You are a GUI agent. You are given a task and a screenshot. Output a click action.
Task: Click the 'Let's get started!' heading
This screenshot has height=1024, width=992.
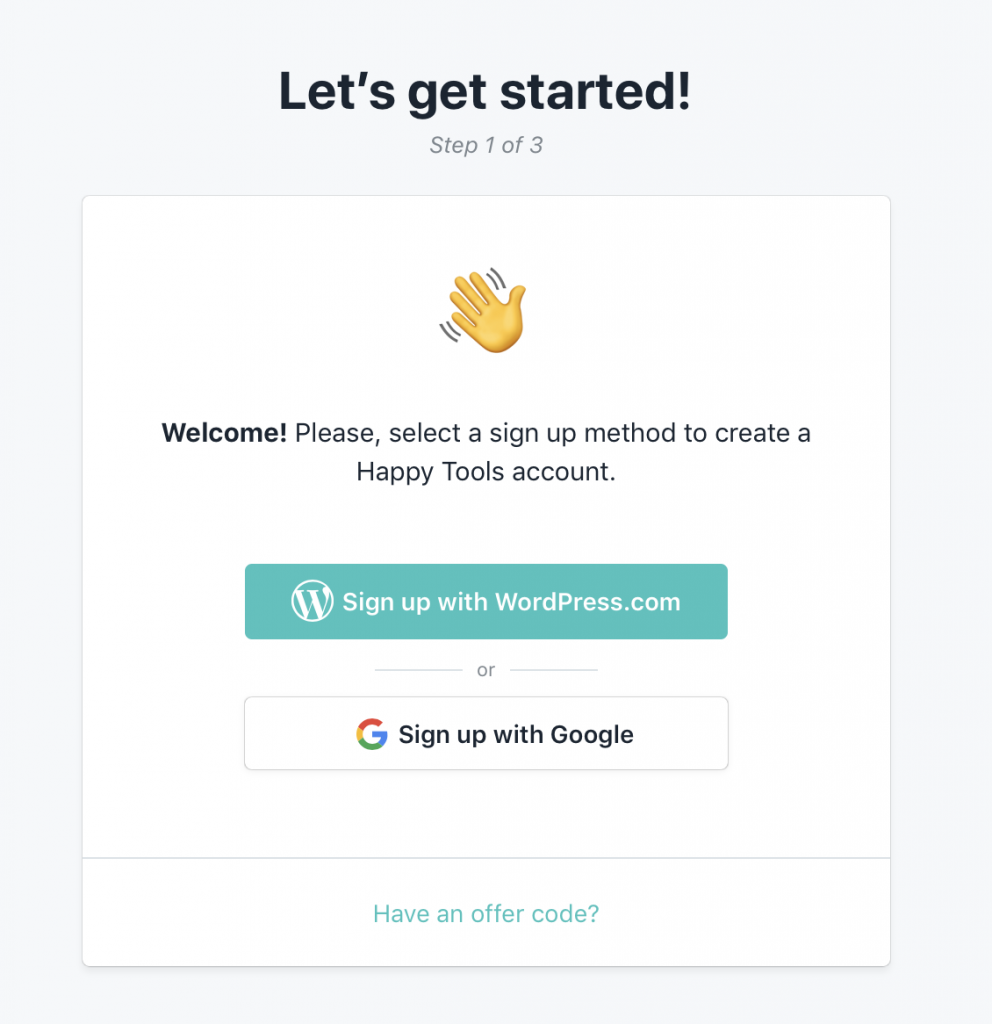[x=485, y=92]
